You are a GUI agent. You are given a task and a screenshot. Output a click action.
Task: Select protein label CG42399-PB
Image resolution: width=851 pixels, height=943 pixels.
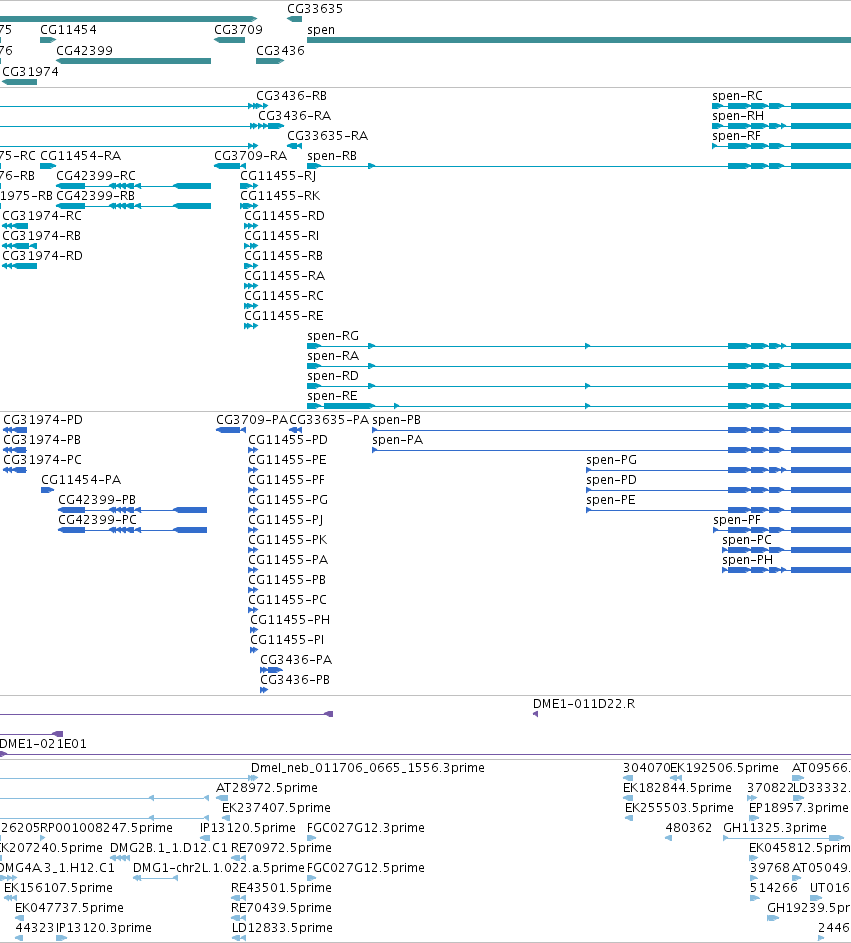pos(97,500)
